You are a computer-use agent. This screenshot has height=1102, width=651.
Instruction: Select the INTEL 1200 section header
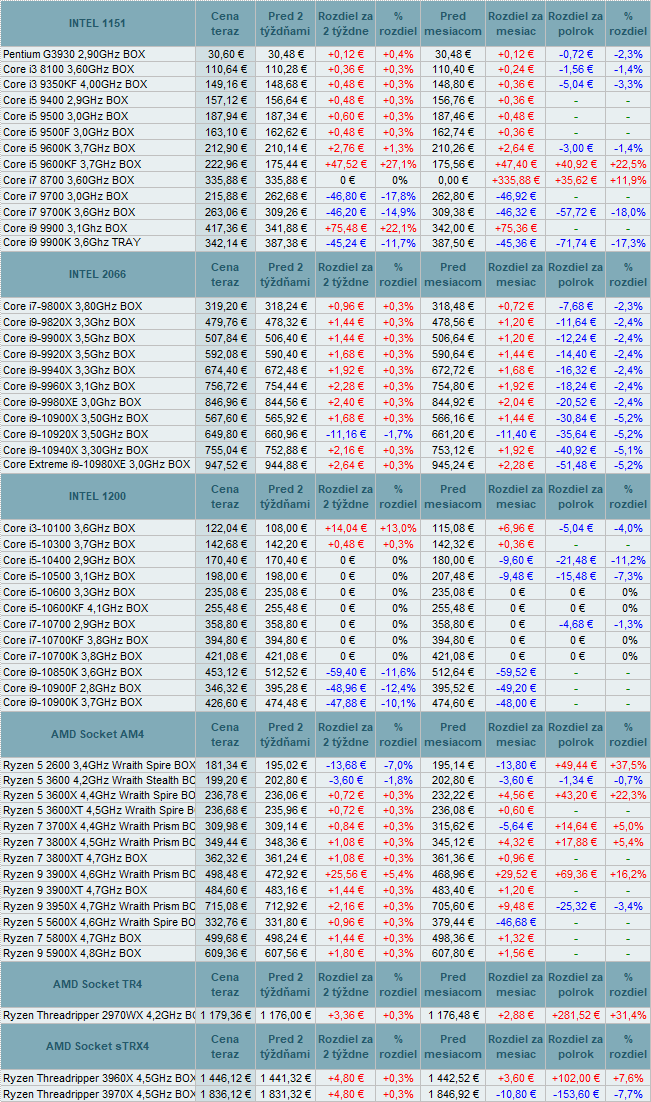tap(97, 496)
